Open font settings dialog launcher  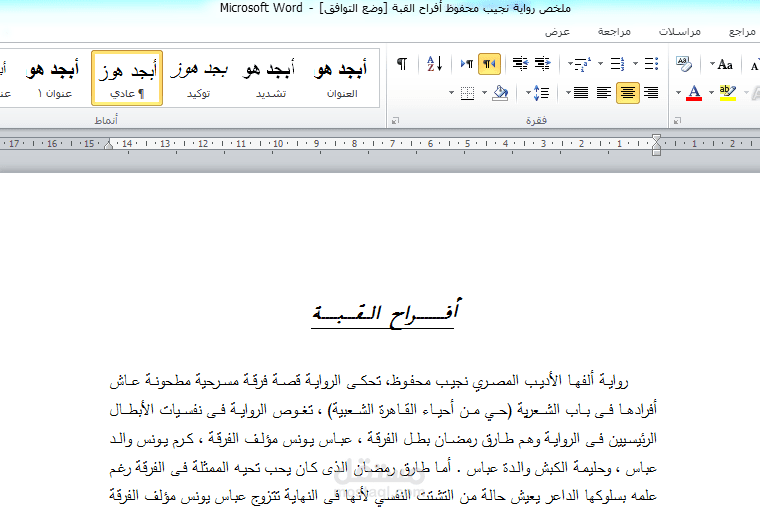pyautogui.click(x=678, y=120)
